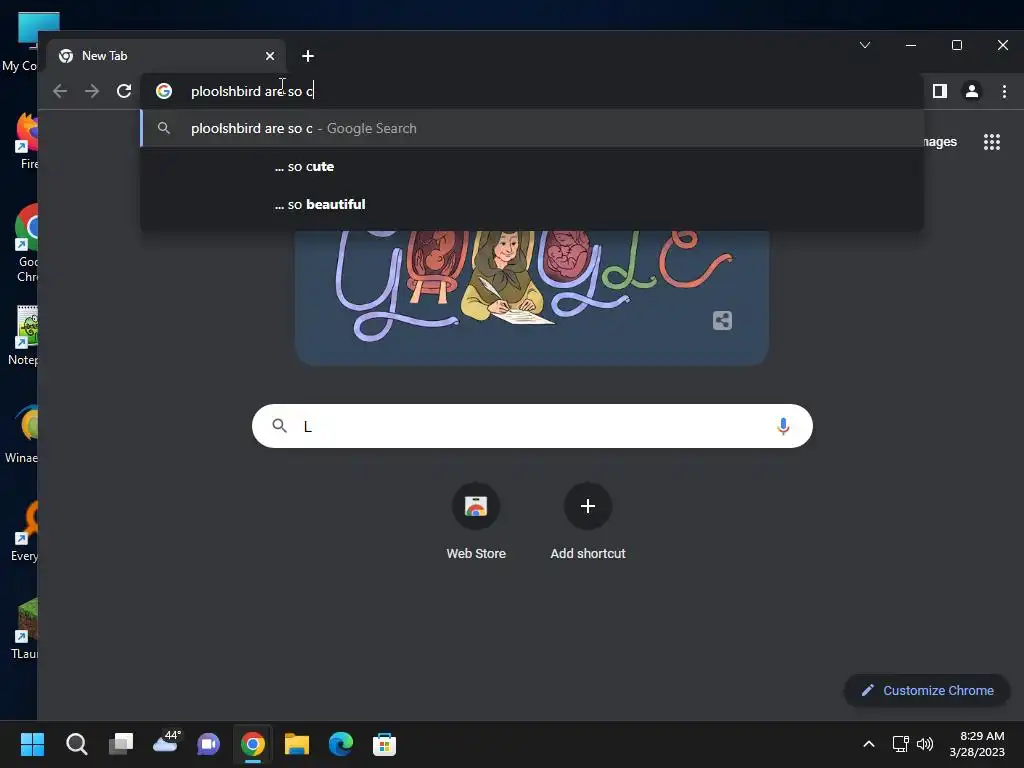Open the network status tray icon

(x=901, y=744)
